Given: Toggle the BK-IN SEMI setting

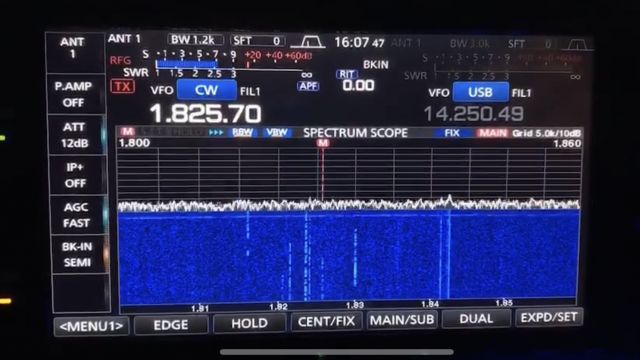Looking at the screenshot, I should point(78,254).
